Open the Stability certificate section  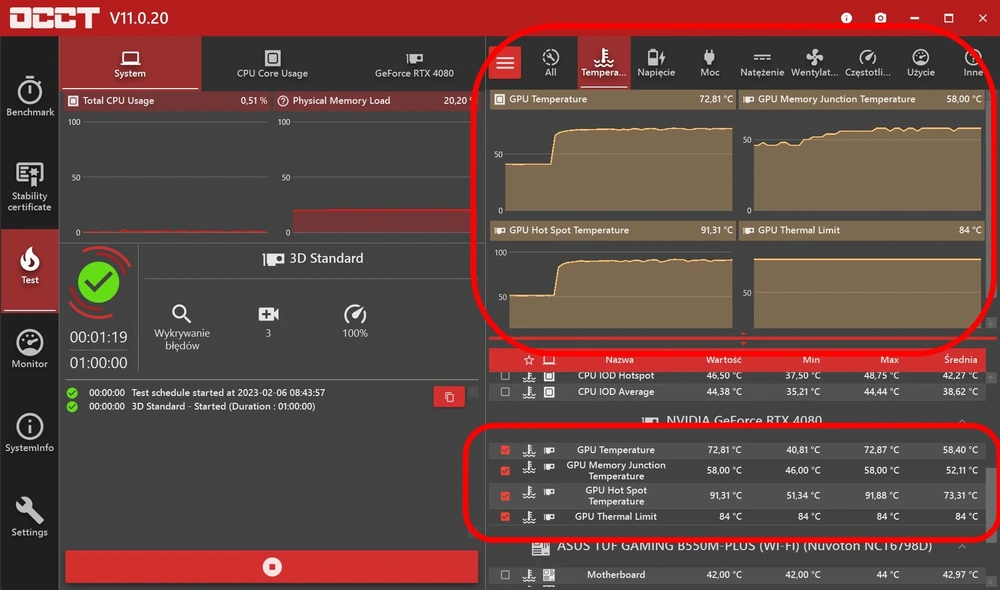tap(29, 186)
